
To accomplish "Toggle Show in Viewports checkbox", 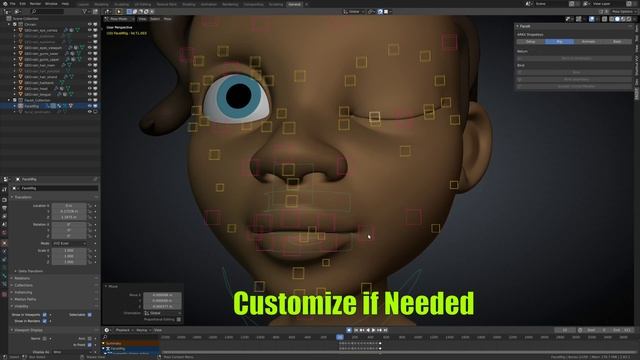I will 44,315.
